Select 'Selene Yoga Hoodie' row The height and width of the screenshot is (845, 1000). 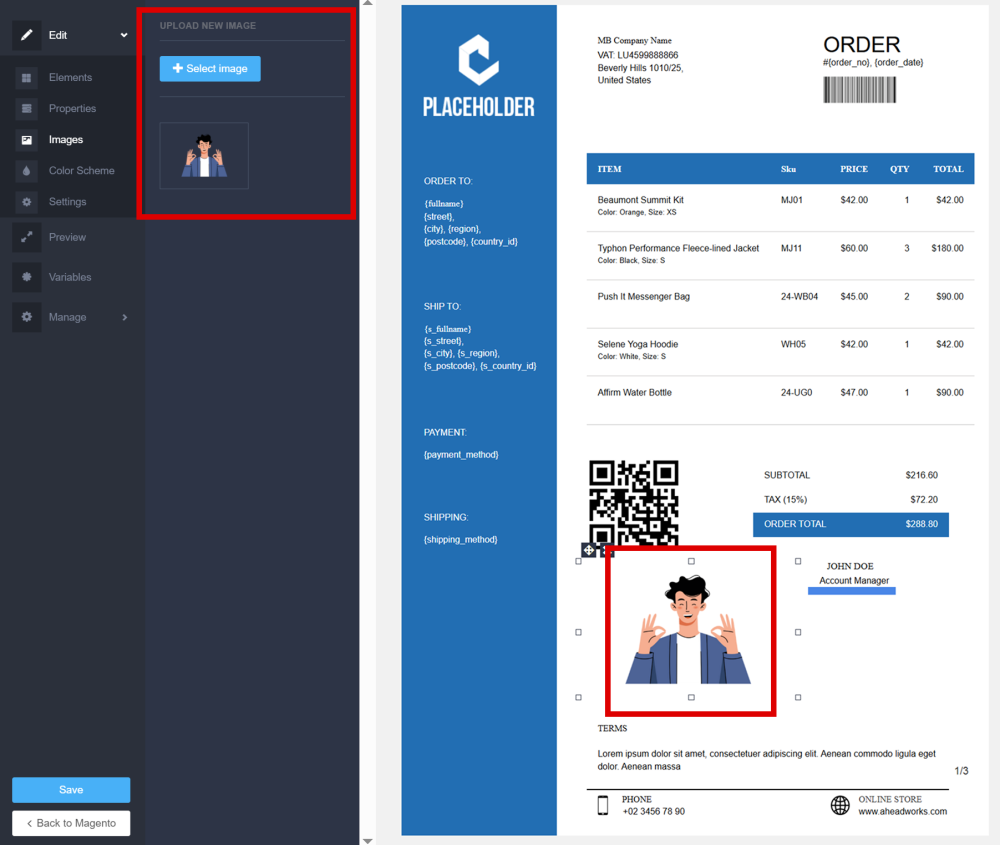tap(780, 350)
